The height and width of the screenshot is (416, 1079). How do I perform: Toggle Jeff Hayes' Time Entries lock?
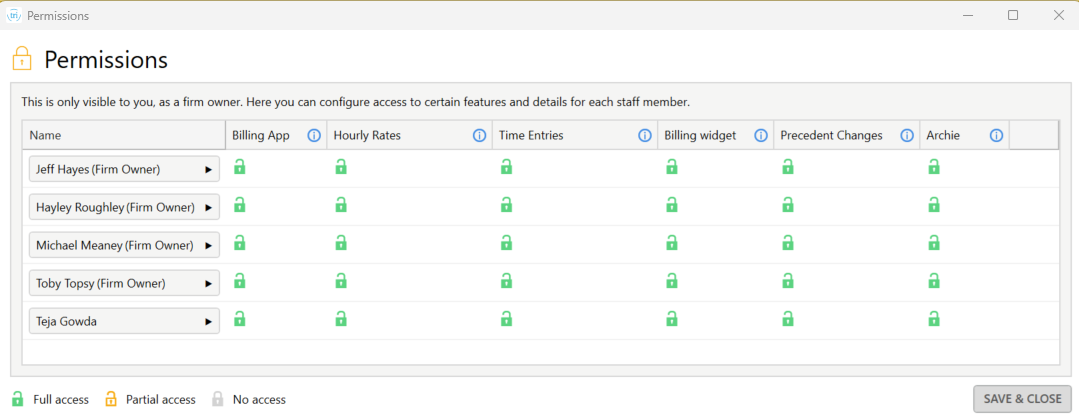[506, 166]
